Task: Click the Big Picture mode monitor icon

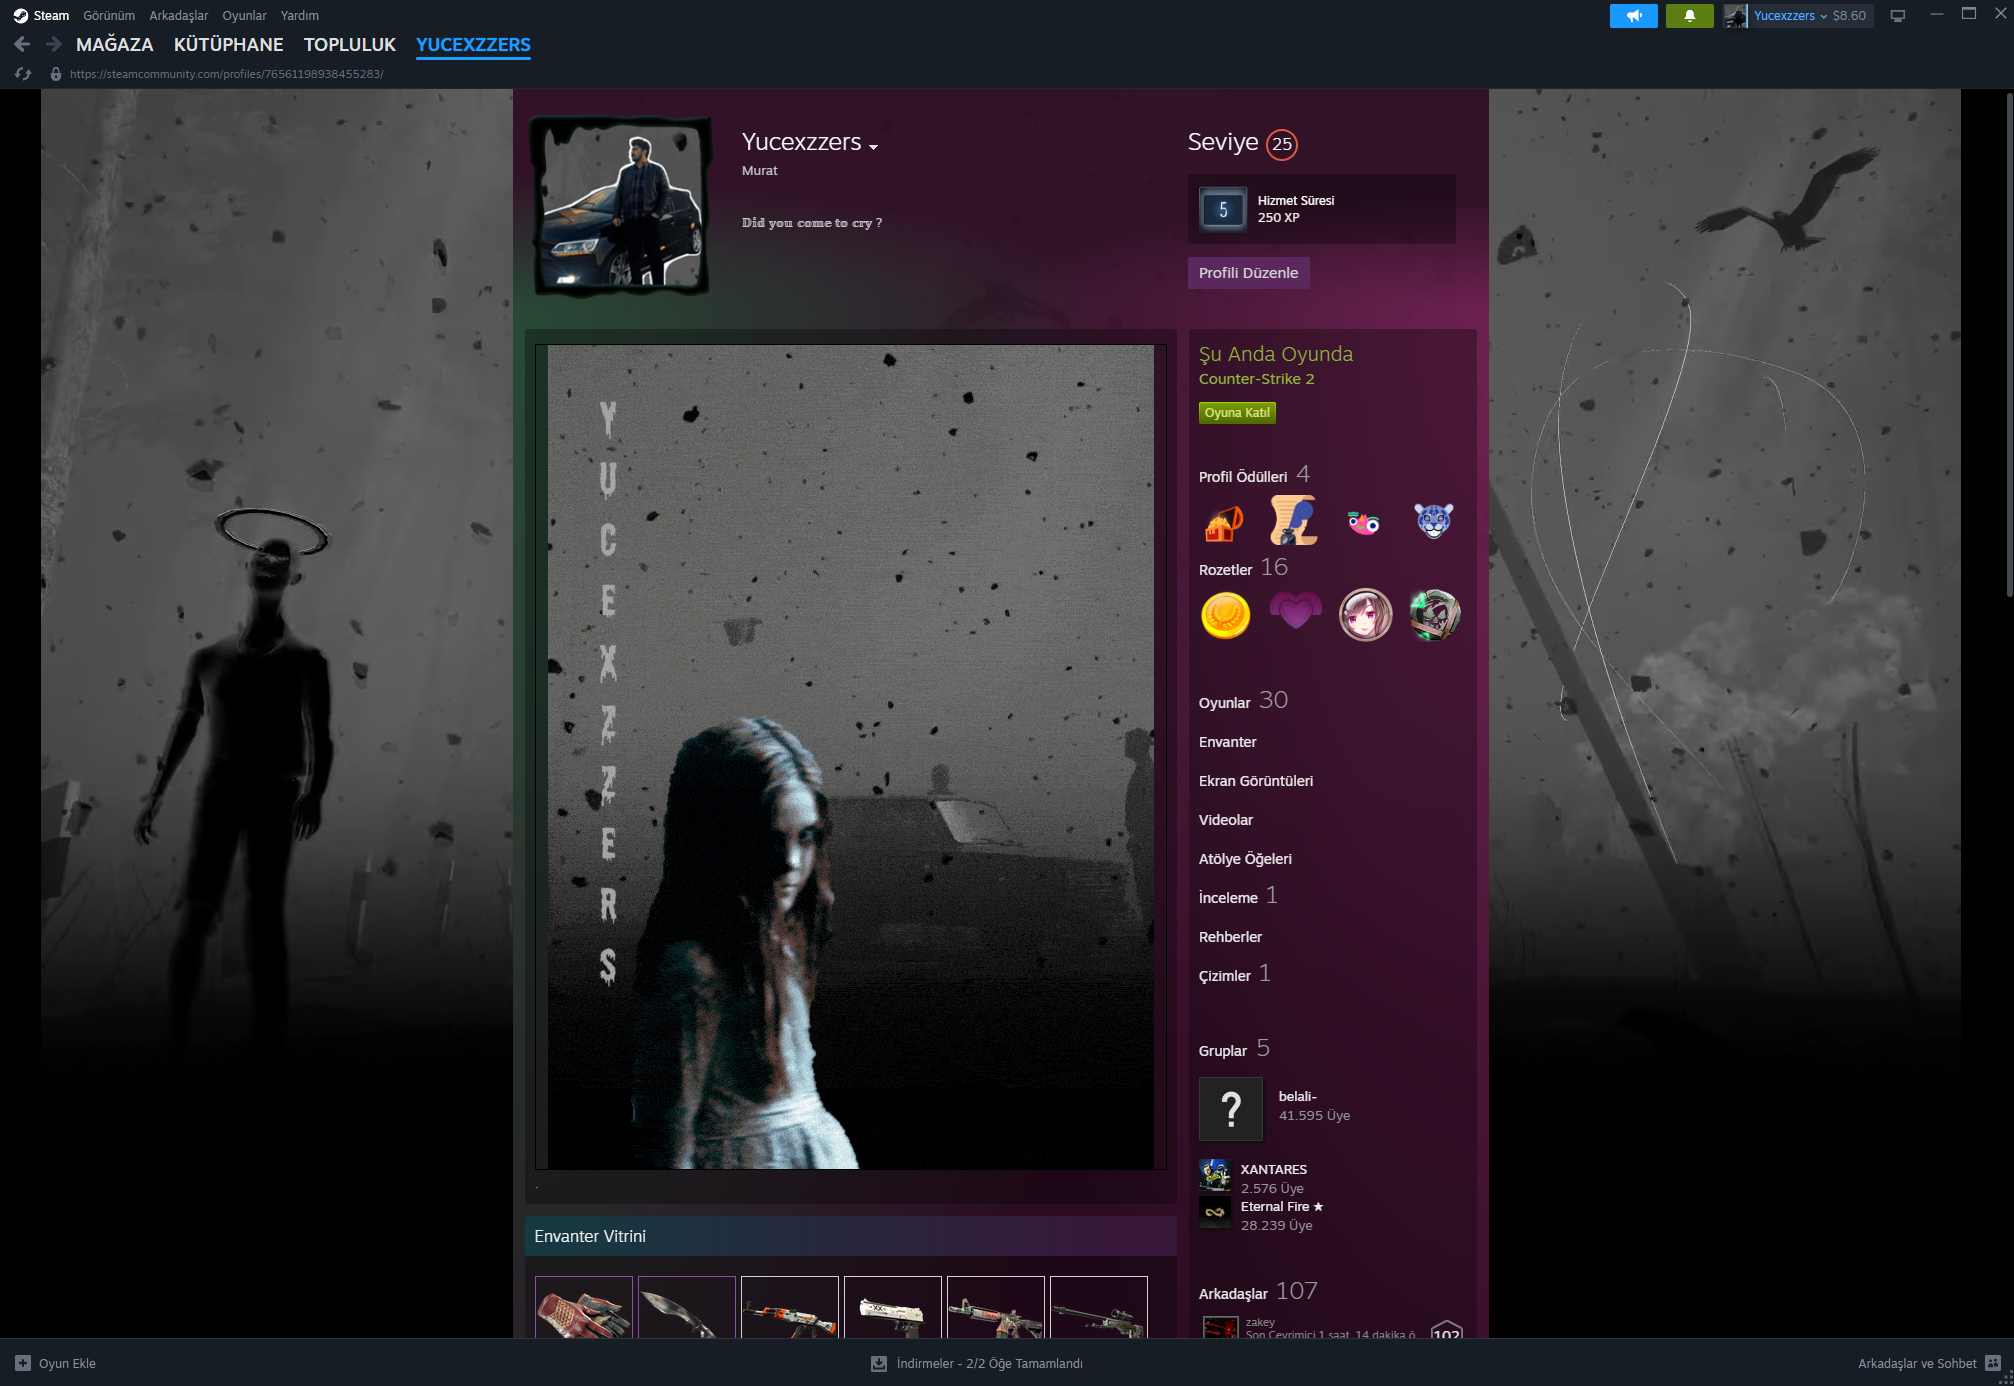Action: (x=1897, y=16)
